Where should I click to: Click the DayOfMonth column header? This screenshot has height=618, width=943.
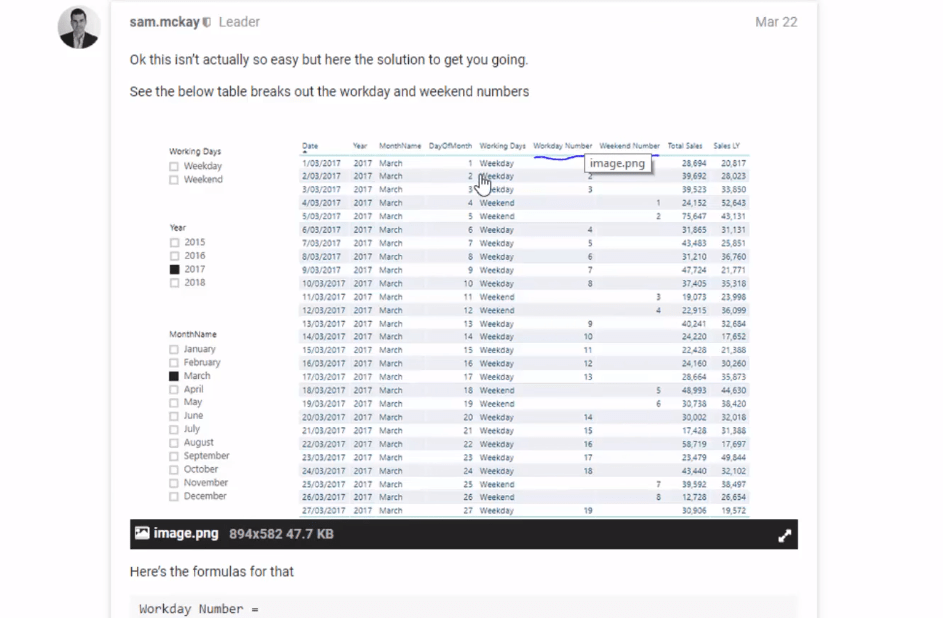pos(450,146)
